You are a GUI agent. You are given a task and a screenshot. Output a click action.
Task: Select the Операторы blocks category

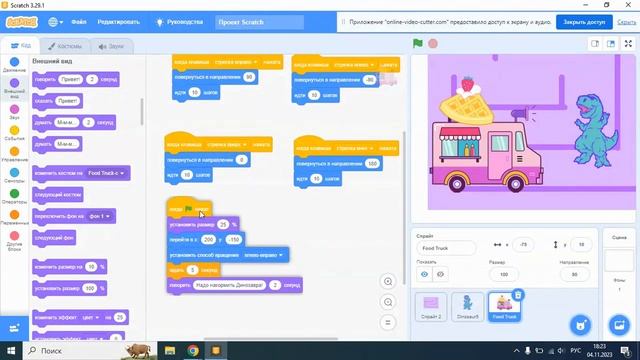14,196
